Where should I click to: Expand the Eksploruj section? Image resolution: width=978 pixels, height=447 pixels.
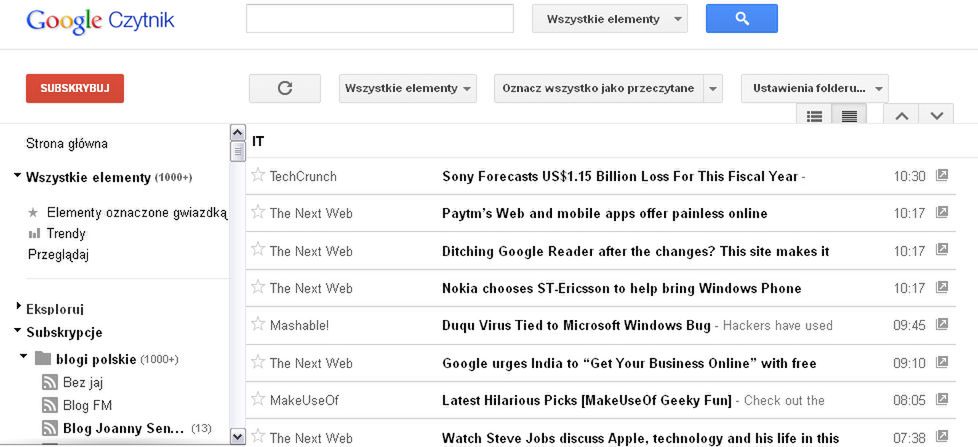tap(19, 306)
